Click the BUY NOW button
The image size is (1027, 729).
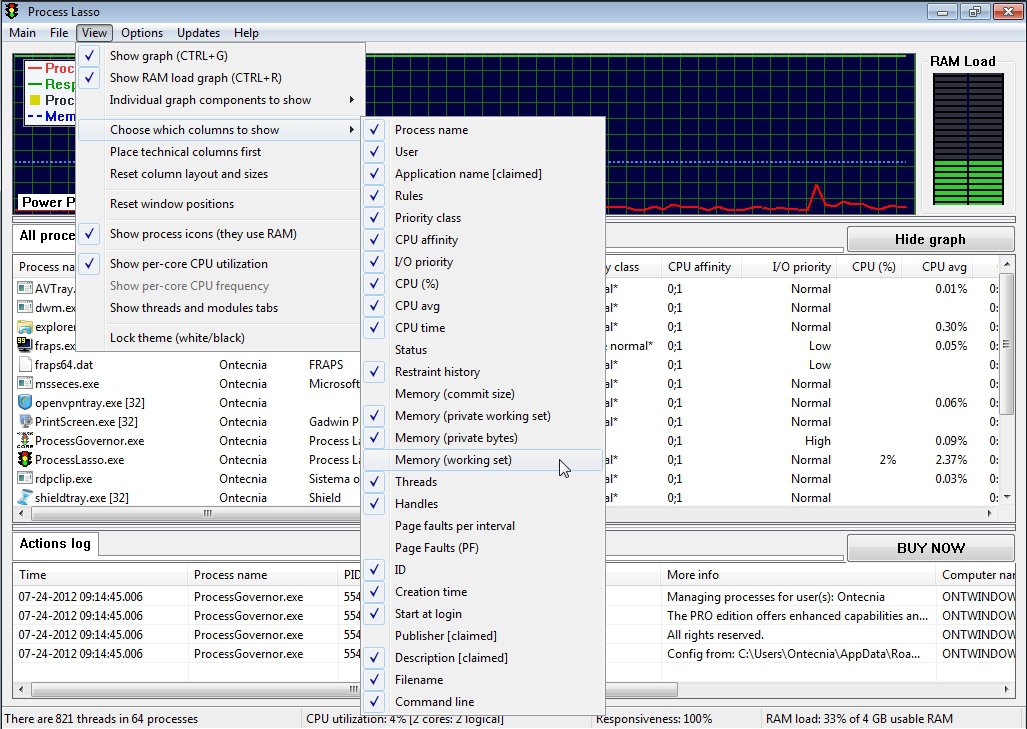[930, 548]
